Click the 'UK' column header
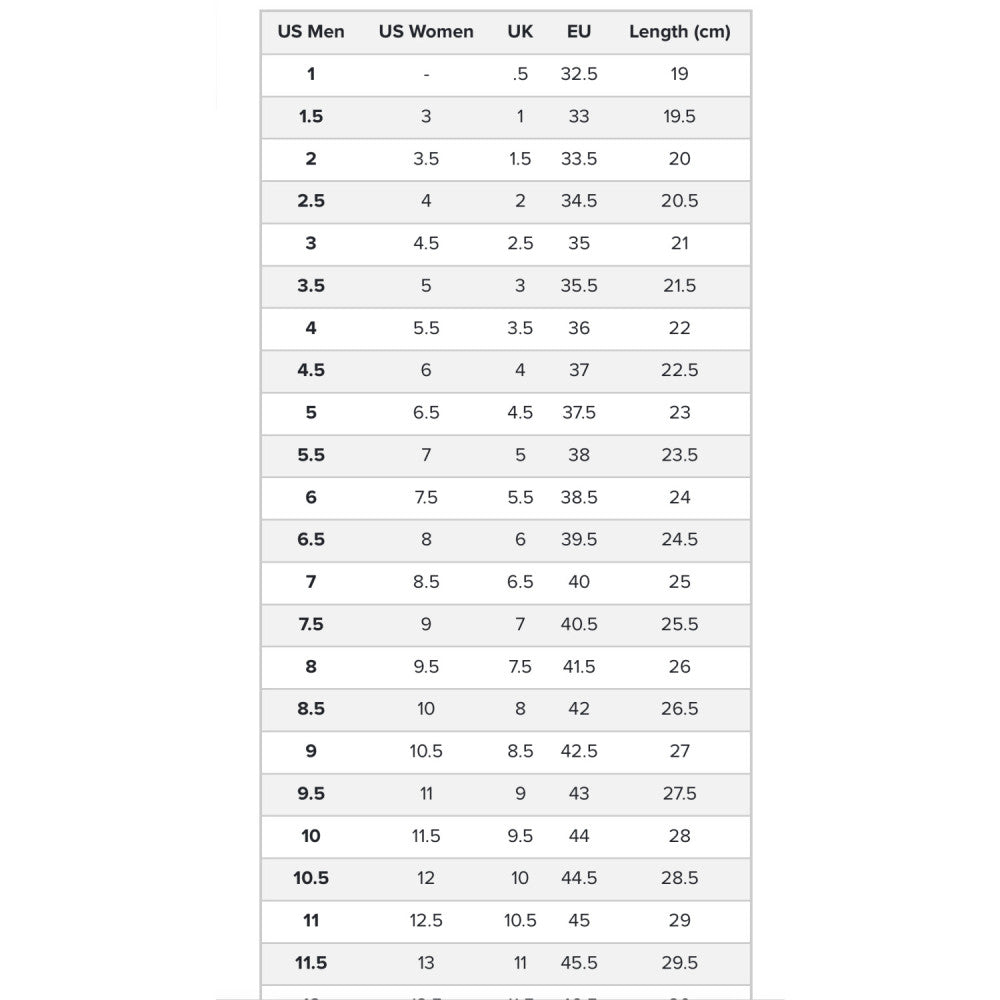The height and width of the screenshot is (1000, 1000). [520, 32]
